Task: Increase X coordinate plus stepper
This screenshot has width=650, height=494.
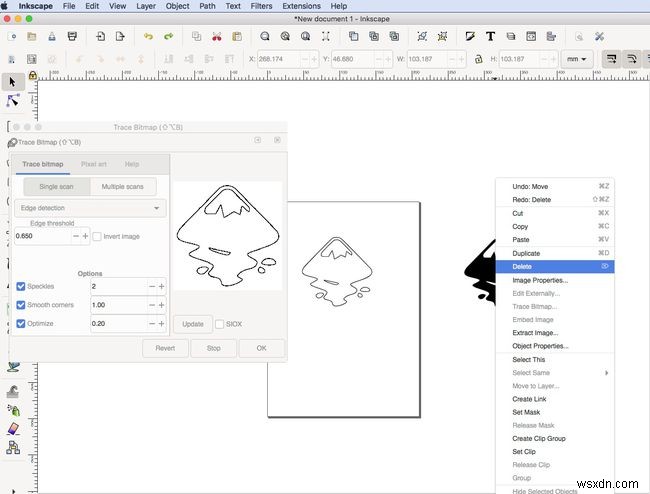Action: pyautogui.click(x=314, y=59)
